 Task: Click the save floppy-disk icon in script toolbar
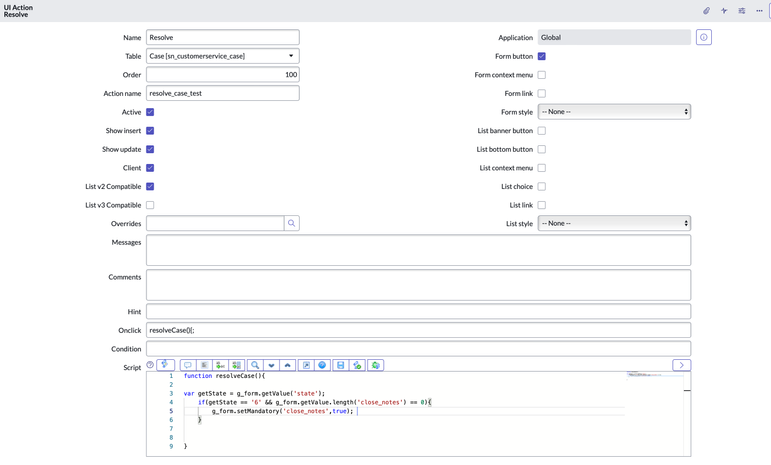click(340, 365)
